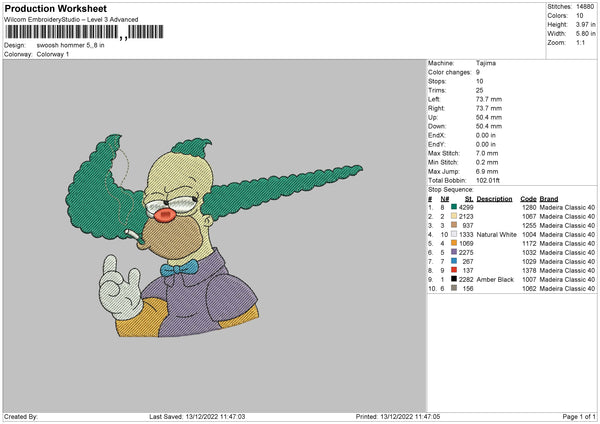Image resolution: width=600 pixels, height=424 pixels.
Task: Click the tan thread swatch in stop 3
Action: tap(454, 225)
